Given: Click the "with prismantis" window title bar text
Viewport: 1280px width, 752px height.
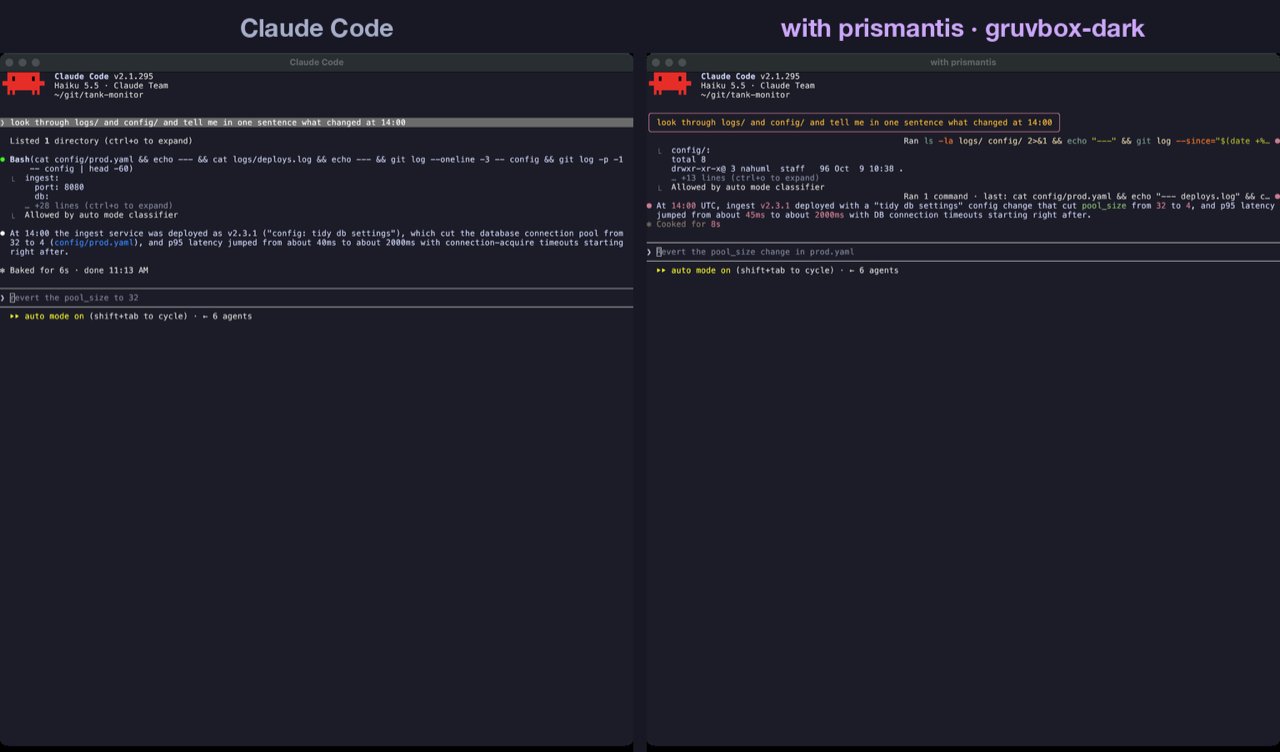Looking at the screenshot, I should pos(963,62).
